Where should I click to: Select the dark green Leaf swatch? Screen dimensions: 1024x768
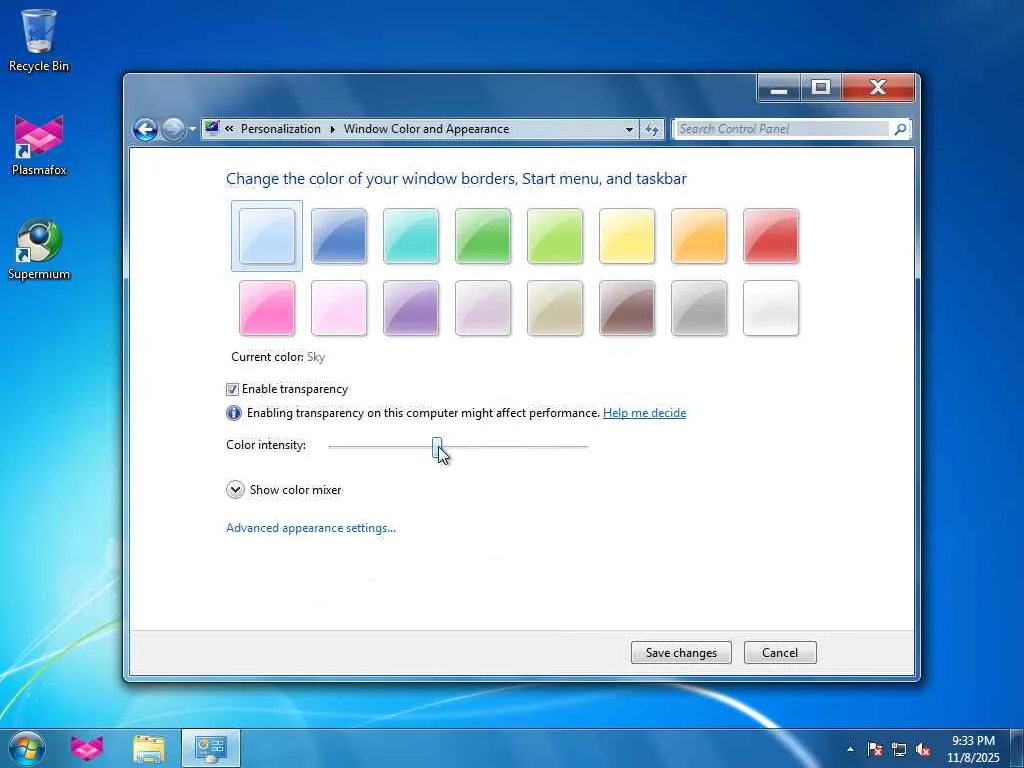(x=483, y=236)
